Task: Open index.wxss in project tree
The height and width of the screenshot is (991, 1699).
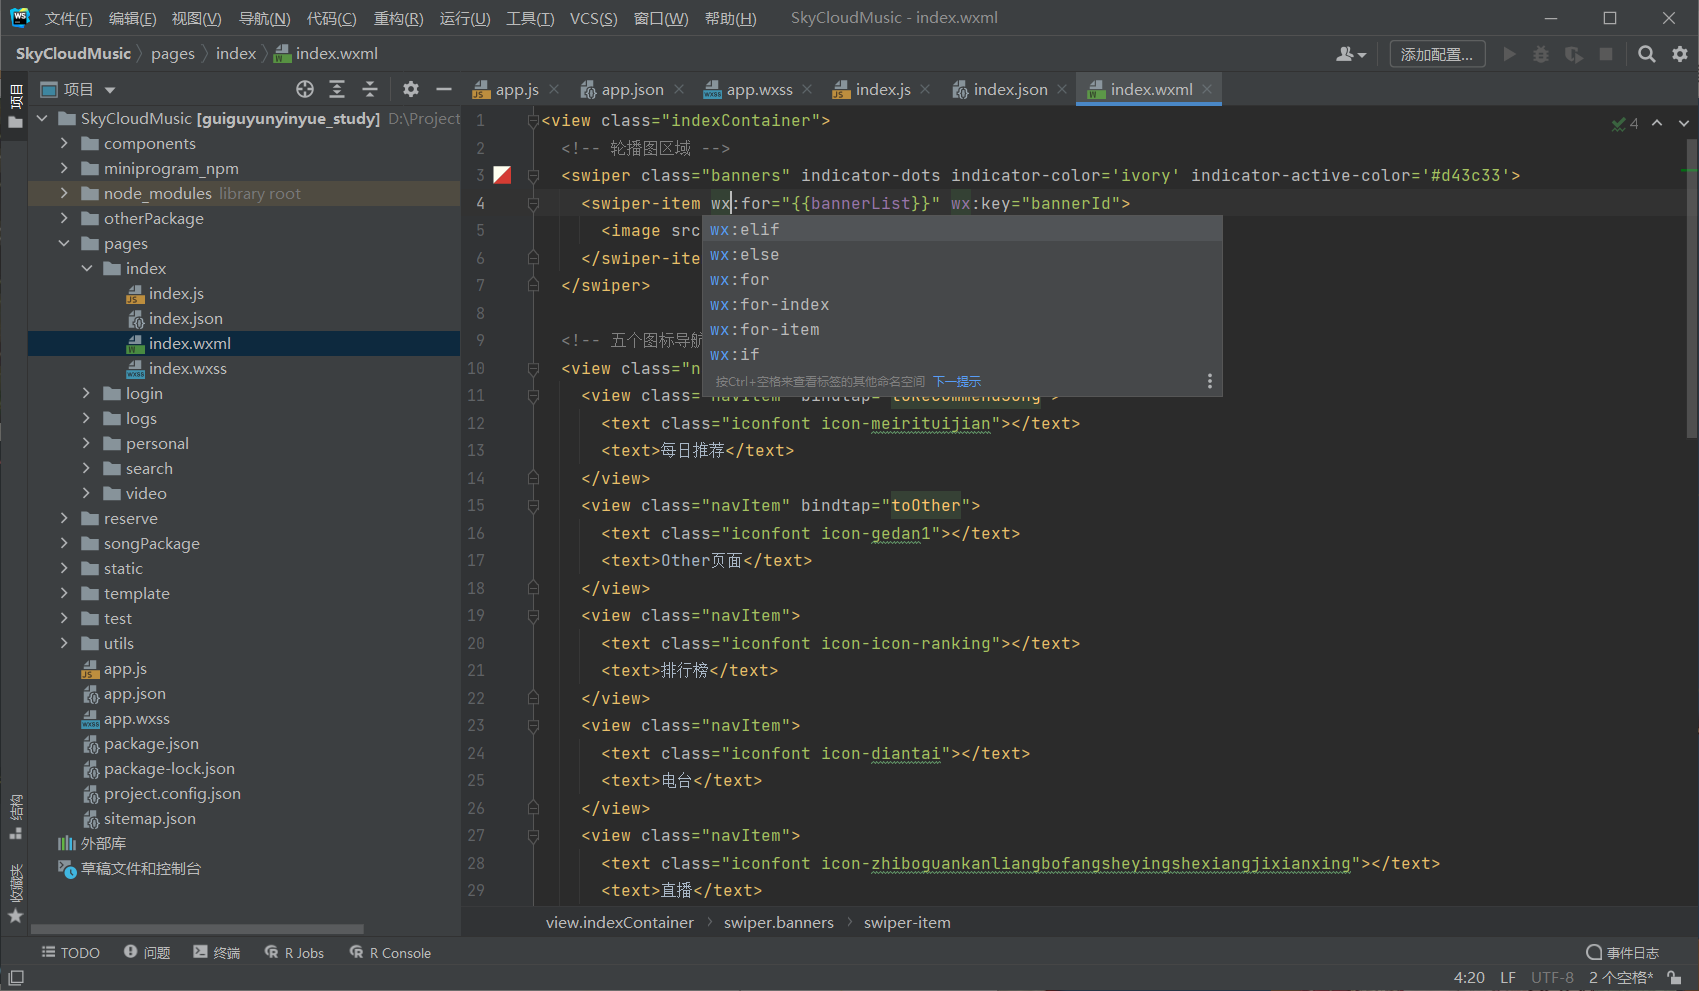Action: pos(187,368)
